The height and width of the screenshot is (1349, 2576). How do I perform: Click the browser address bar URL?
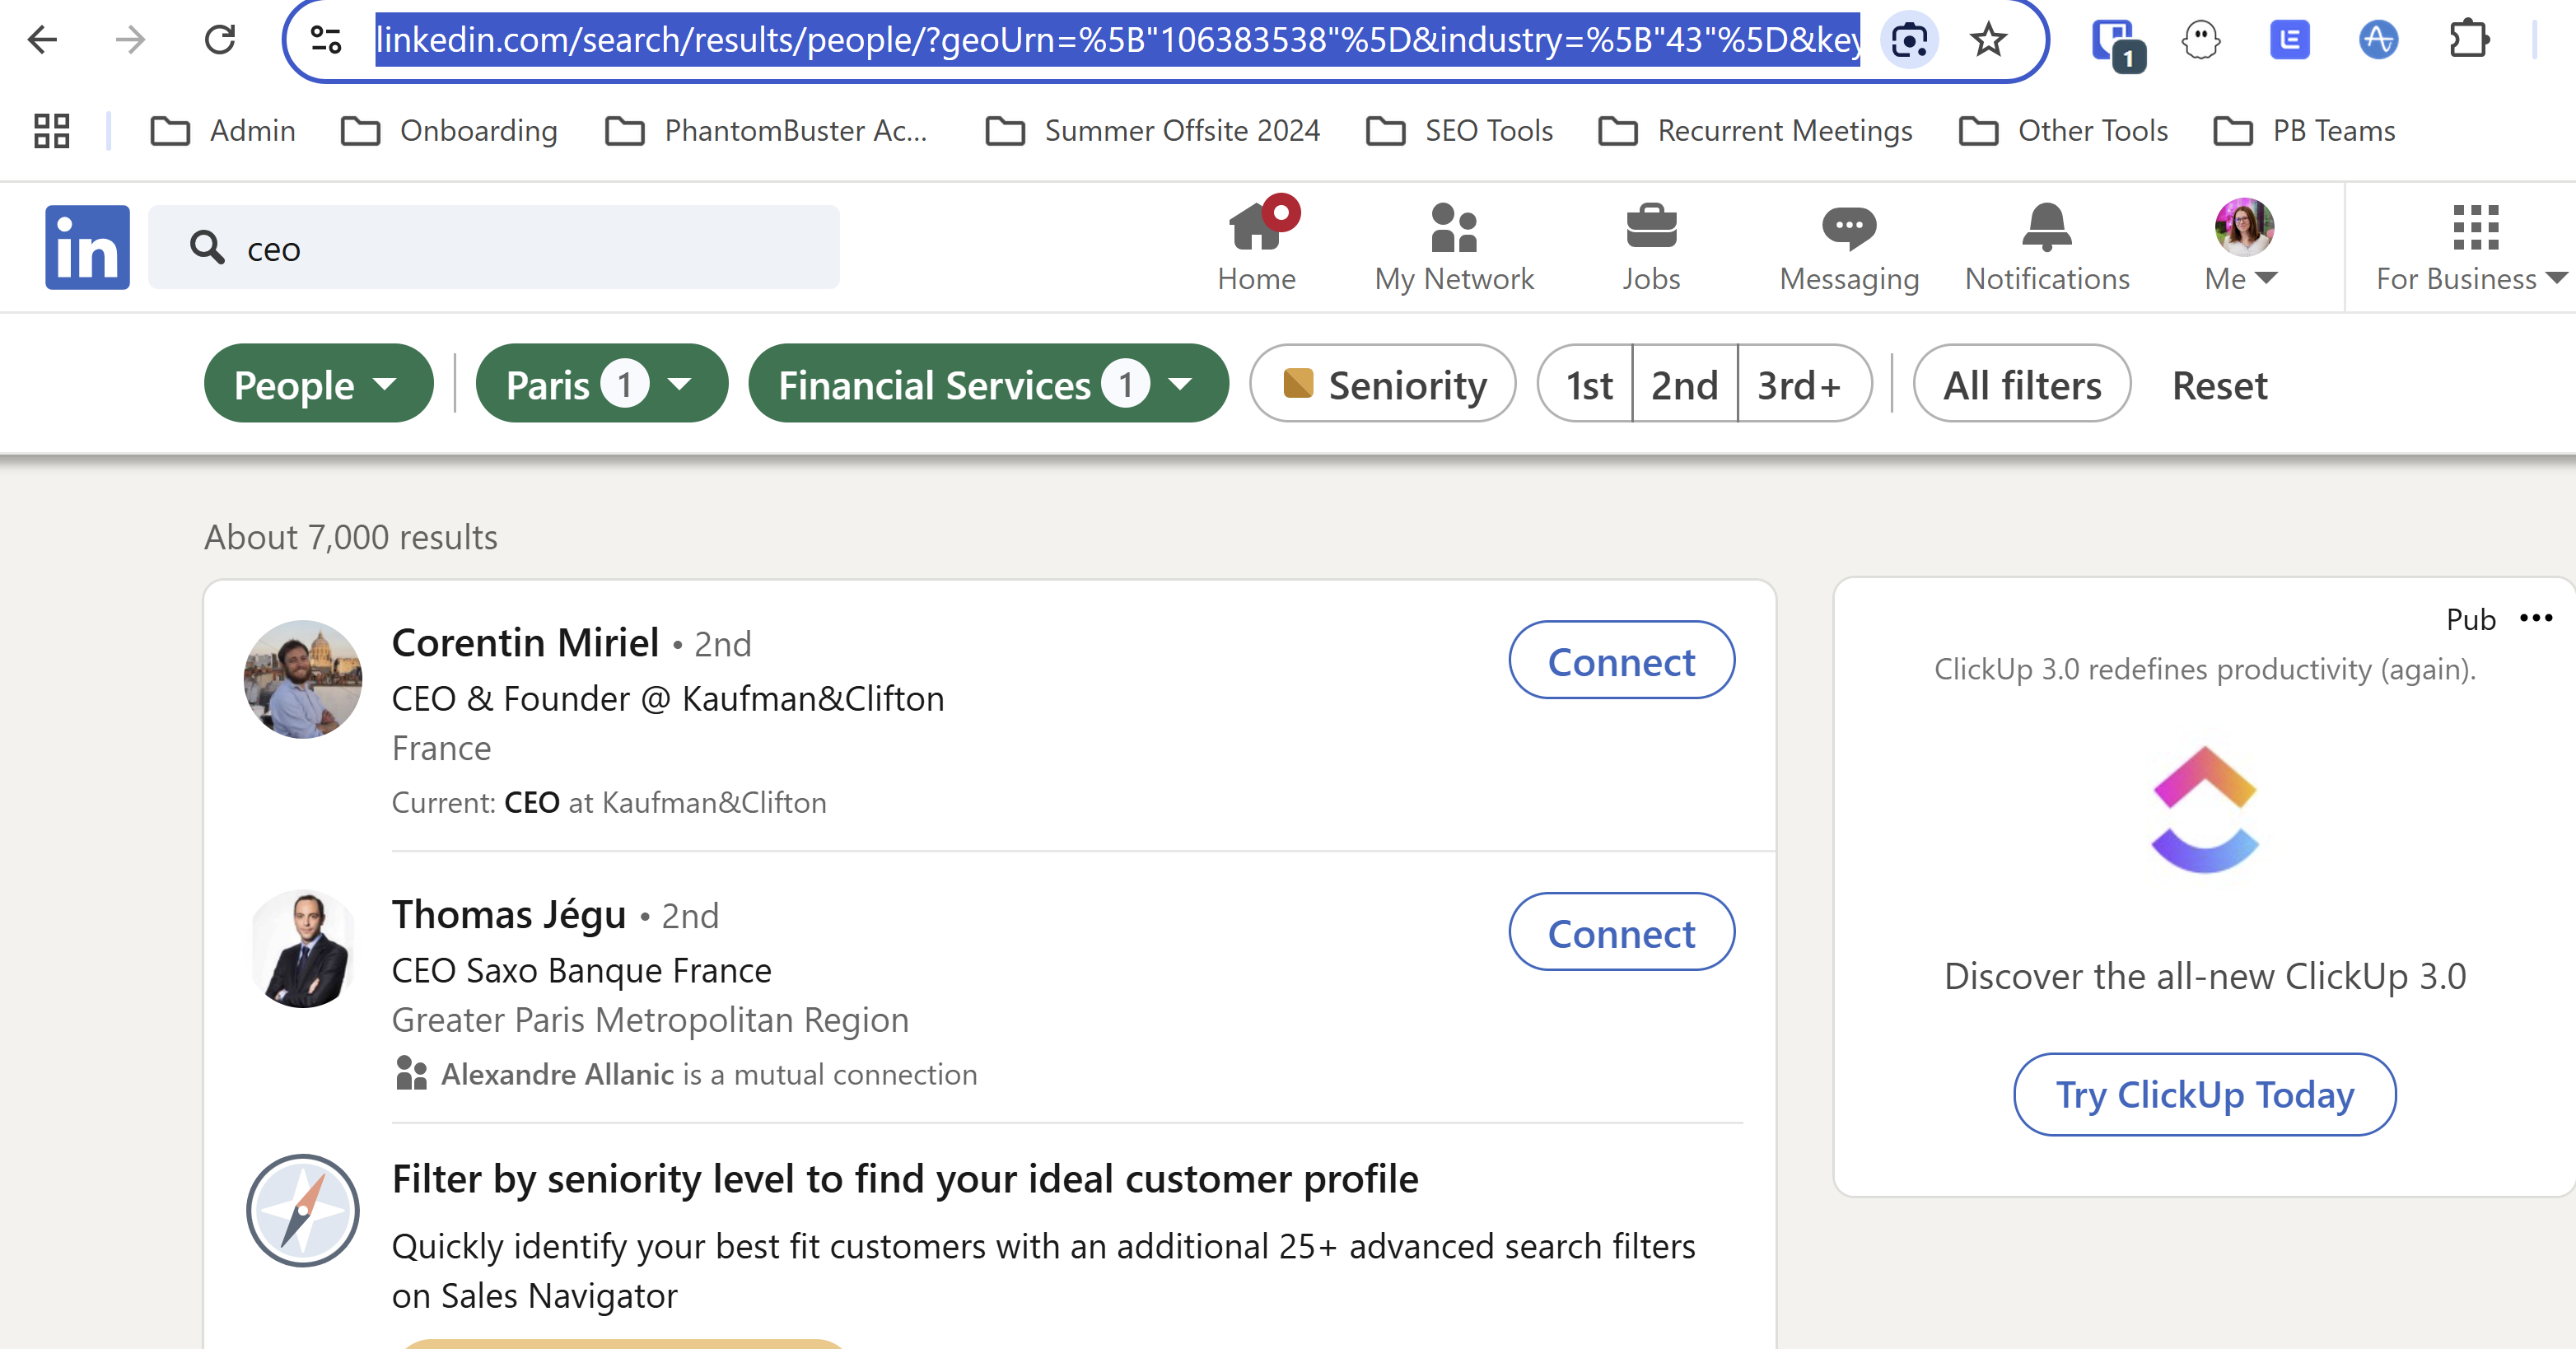(1117, 40)
